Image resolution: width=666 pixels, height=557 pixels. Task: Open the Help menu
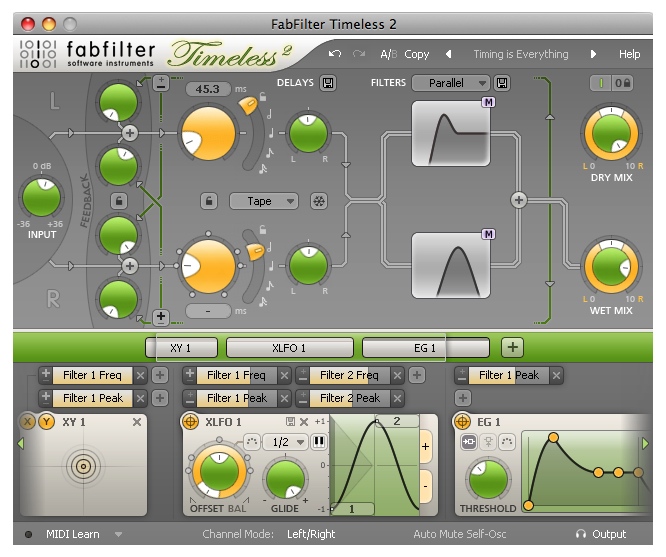[629, 54]
